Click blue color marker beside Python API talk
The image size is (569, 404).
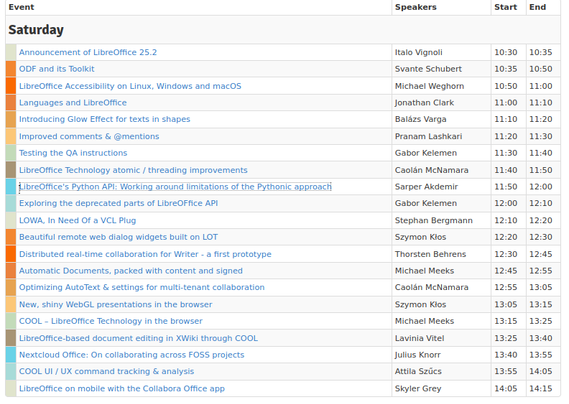[11, 187]
